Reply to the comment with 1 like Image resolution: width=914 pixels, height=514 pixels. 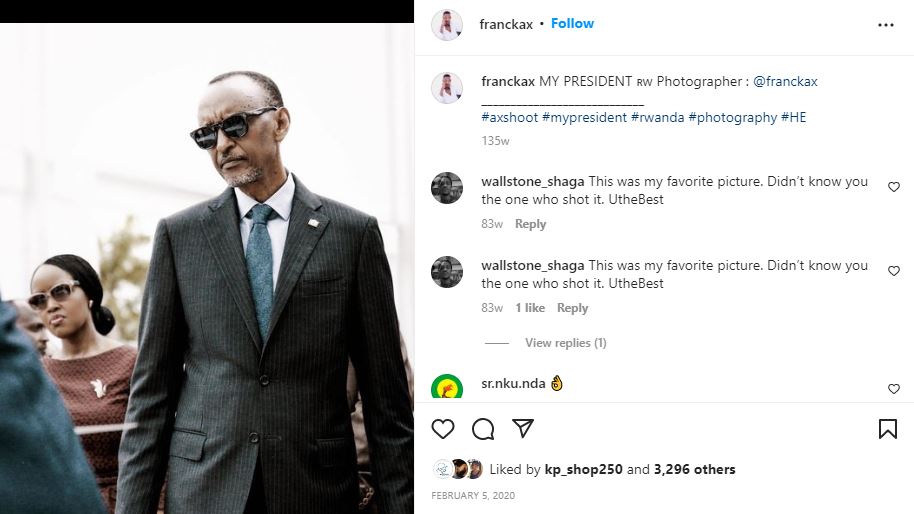572,308
